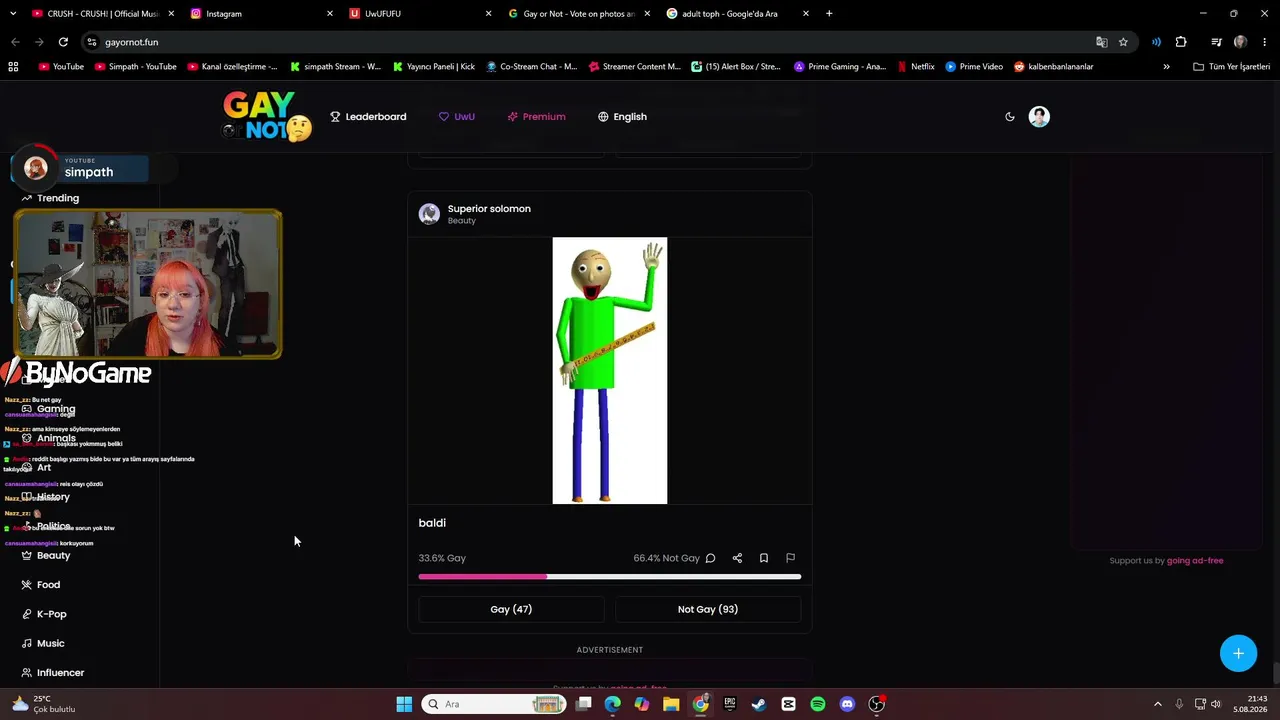This screenshot has height=720, width=1280.
Task: Open the comments on the baldi post
Action: click(x=710, y=558)
